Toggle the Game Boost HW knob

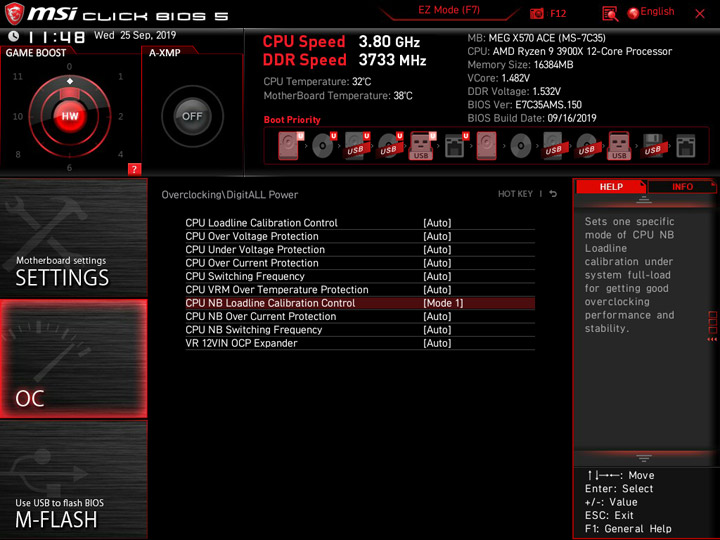coord(70,116)
